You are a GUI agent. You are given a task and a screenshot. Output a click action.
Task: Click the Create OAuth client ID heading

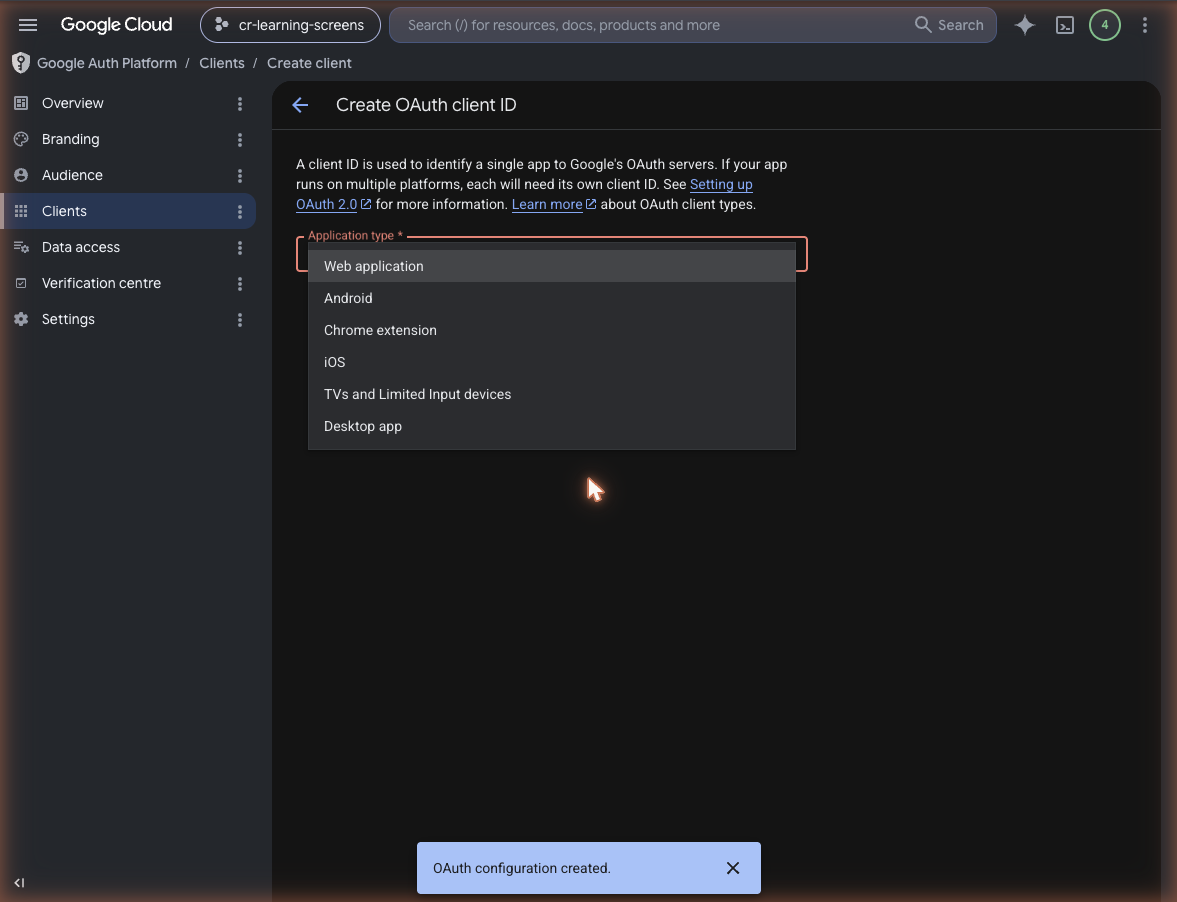[x=426, y=105]
